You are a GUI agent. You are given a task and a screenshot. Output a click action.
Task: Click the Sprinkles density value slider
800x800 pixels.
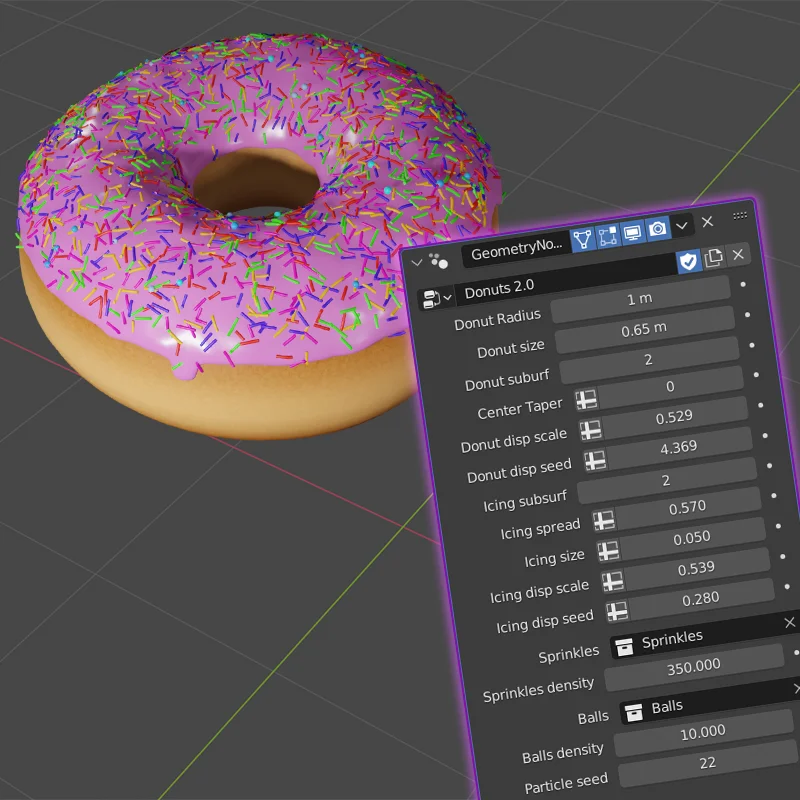point(694,666)
